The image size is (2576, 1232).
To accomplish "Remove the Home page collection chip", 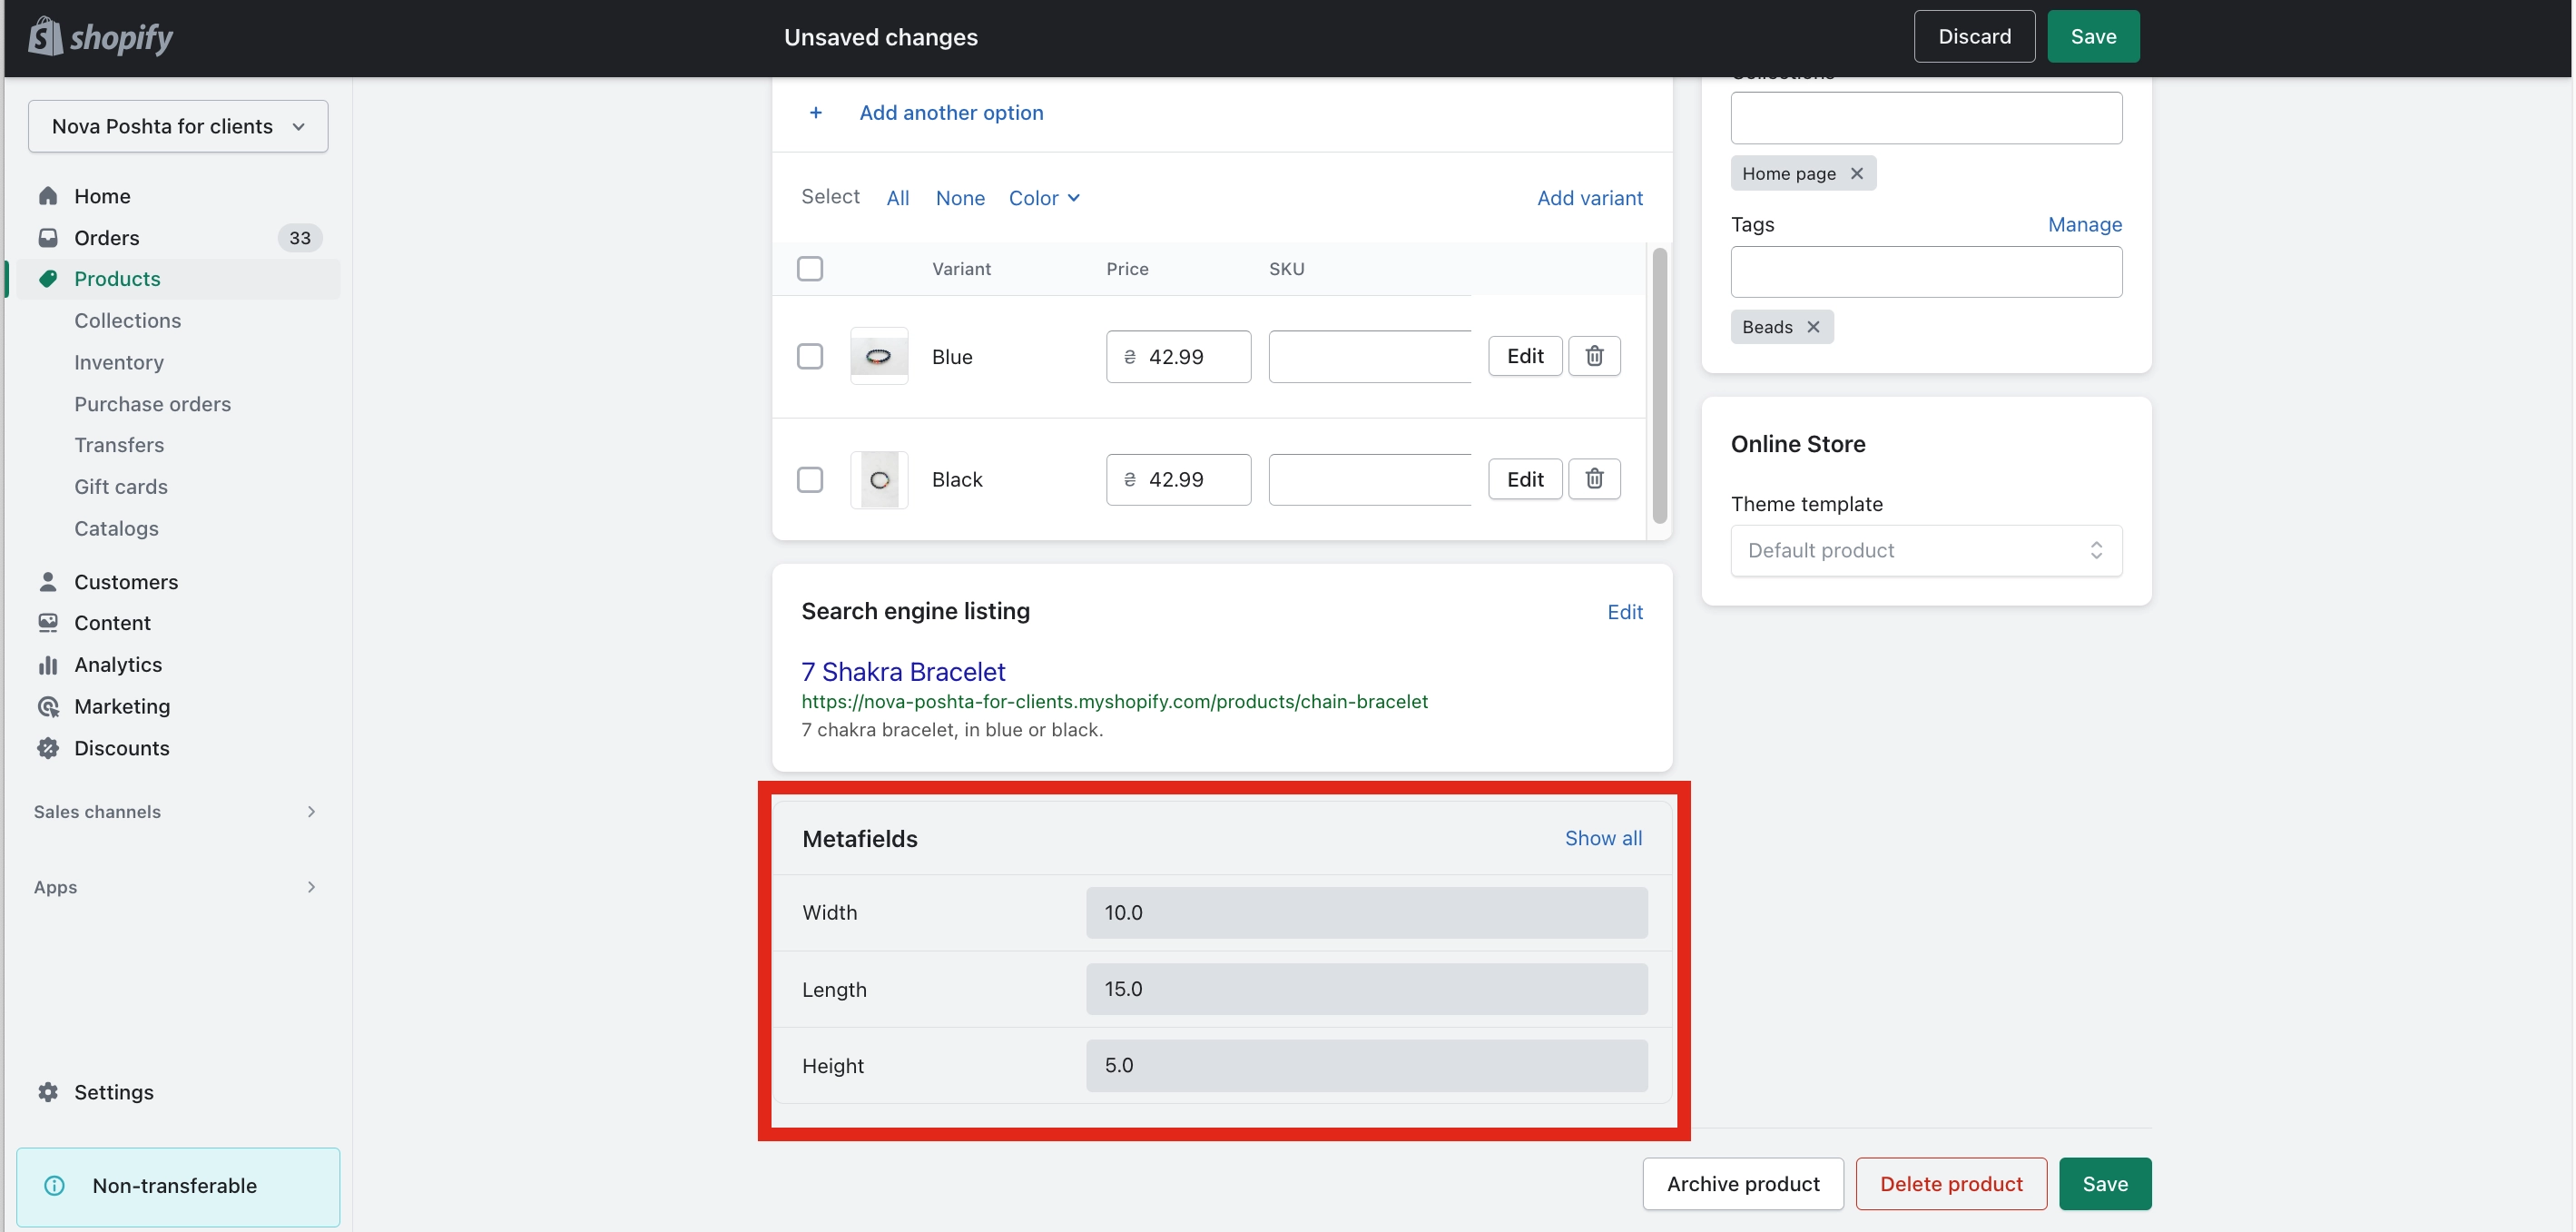I will [1857, 173].
